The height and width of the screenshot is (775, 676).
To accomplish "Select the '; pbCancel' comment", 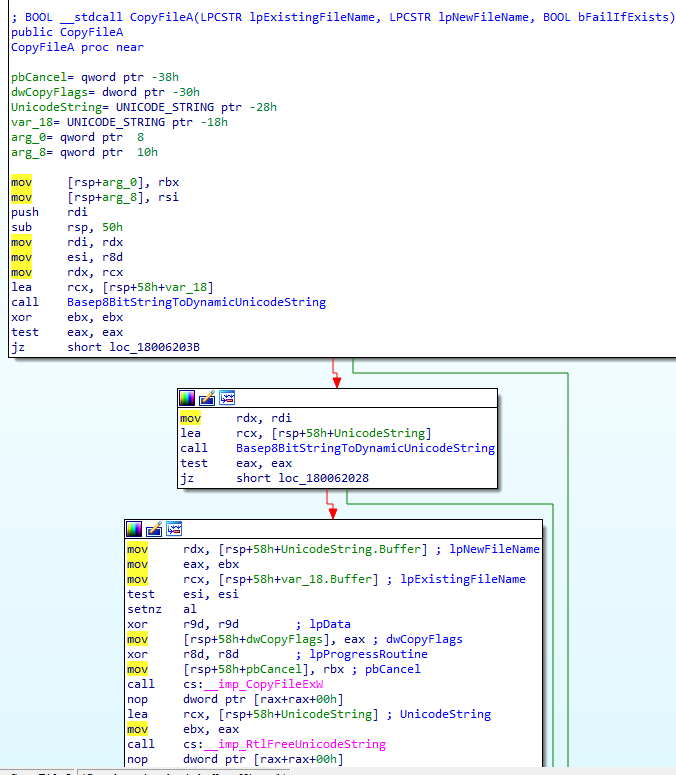I will (386, 669).
